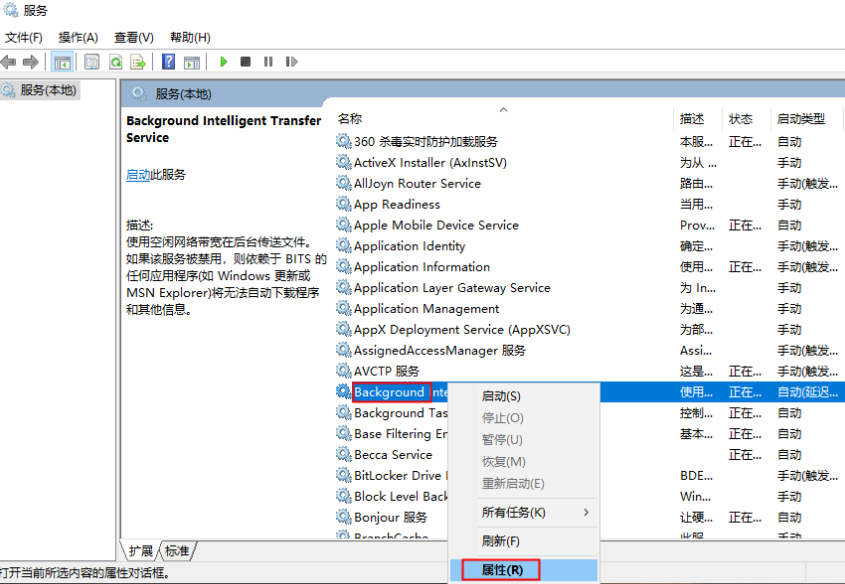The width and height of the screenshot is (845, 584).
Task: Choose 启动(S) in the context menu
Action: tap(501, 396)
